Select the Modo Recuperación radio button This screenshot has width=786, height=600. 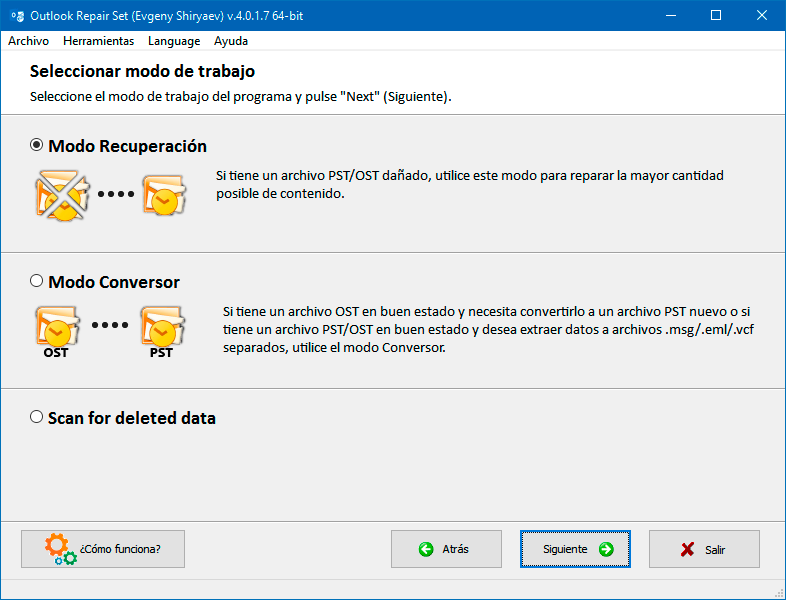pos(36,145)
